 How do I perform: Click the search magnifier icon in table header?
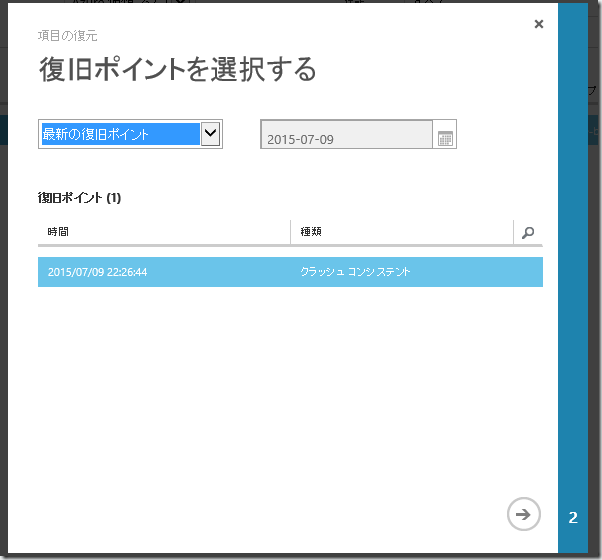click(528, 232)
